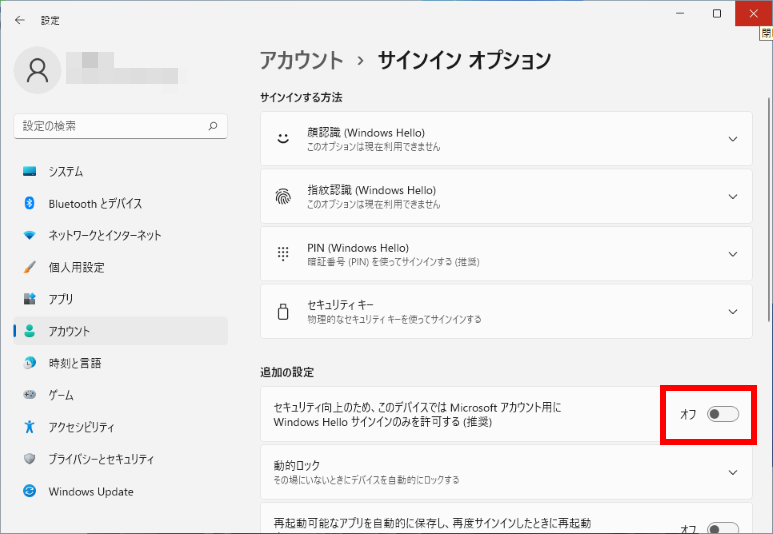Viewport: 773px width, 534px height.
Task: Click the アカウント breadcrumb link
Action: coord(301,60)
